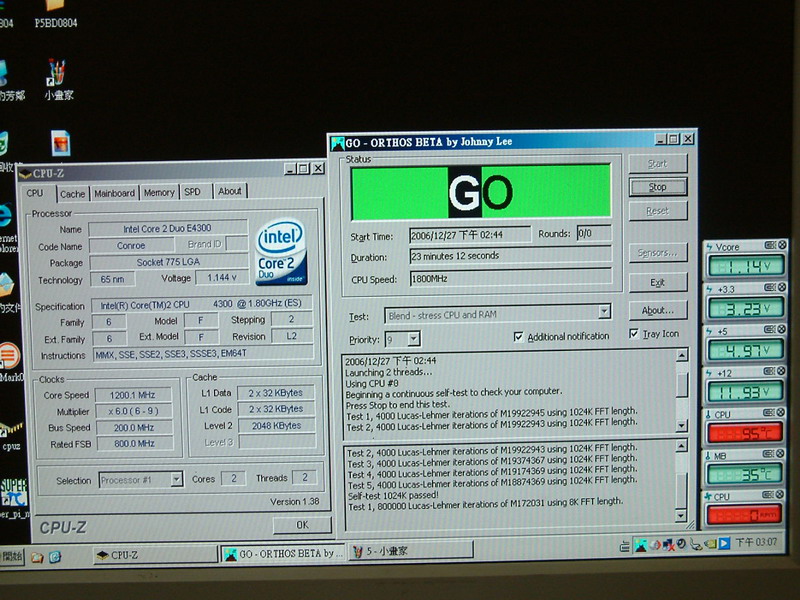Image resolution: width=800 pixels, height=600 pixels.
Task: Click the lower ORTHOS log scroll-up arrow
Action: (x=682, y=446)
